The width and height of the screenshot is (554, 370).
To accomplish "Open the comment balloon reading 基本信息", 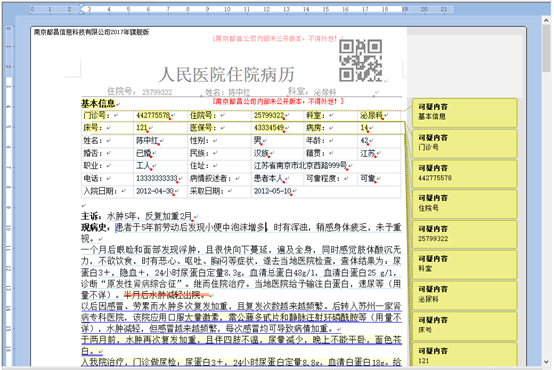I will 464,113.
